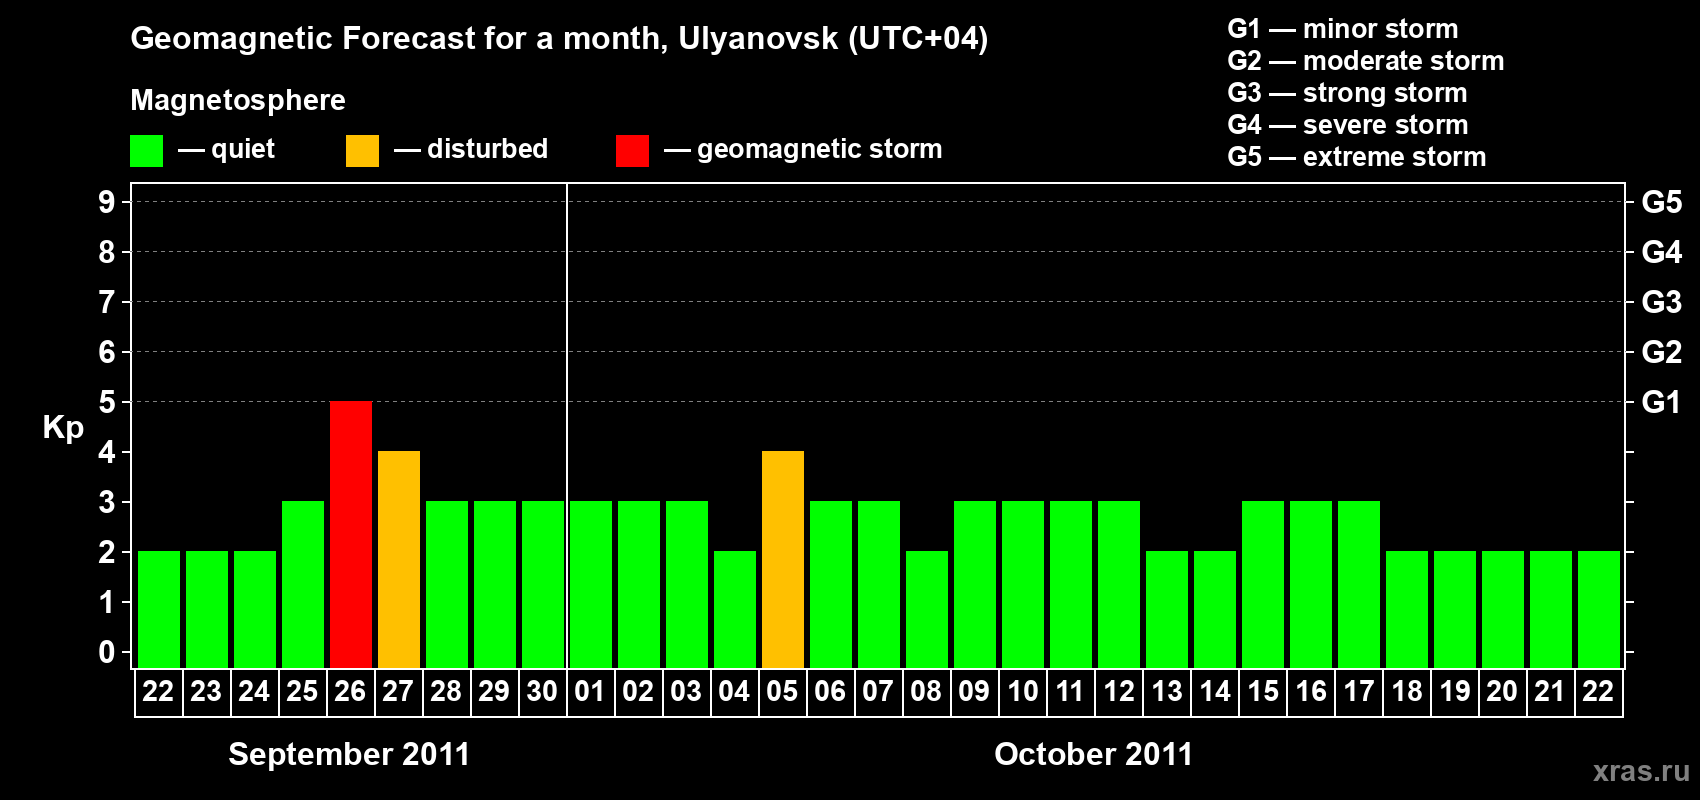This screenshot has width=1700, height=800.
Task: Click the green bar for September 25
Action: (303, 585)
